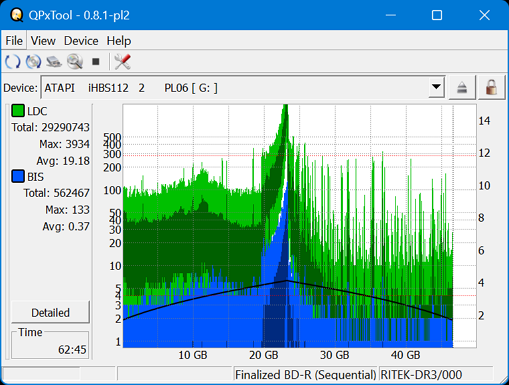
Task: Click the 40 GB axis label
Action: (406, 355)
